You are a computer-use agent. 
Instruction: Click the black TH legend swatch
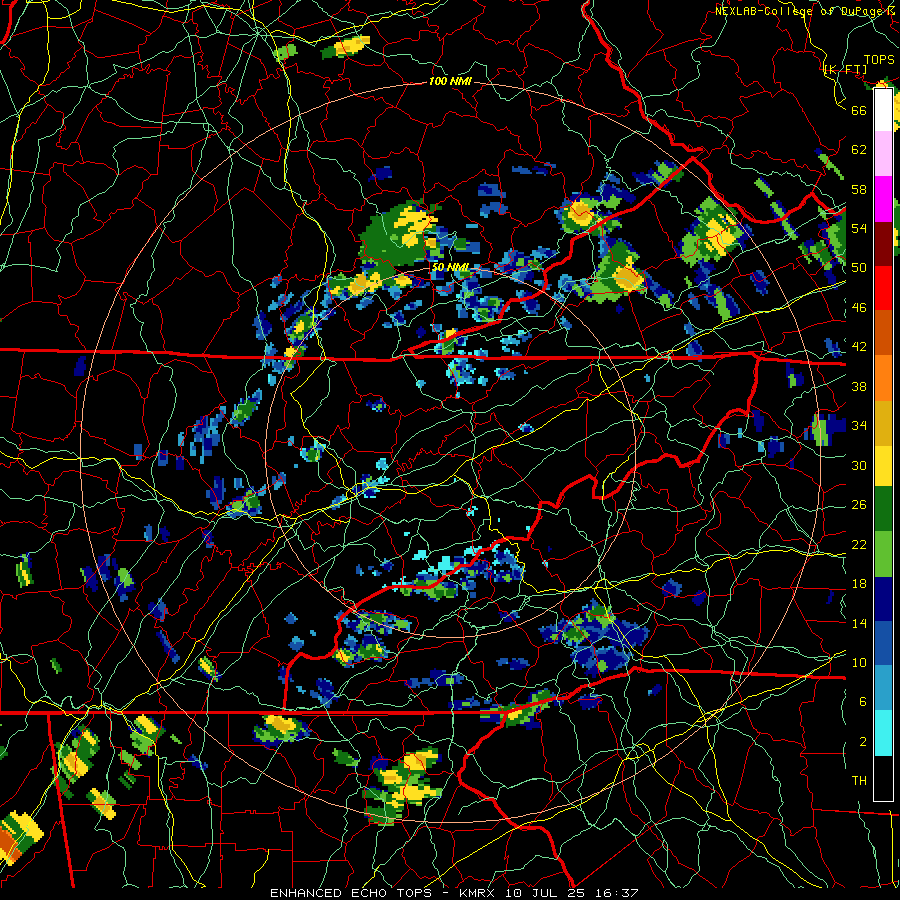[883, 778]
